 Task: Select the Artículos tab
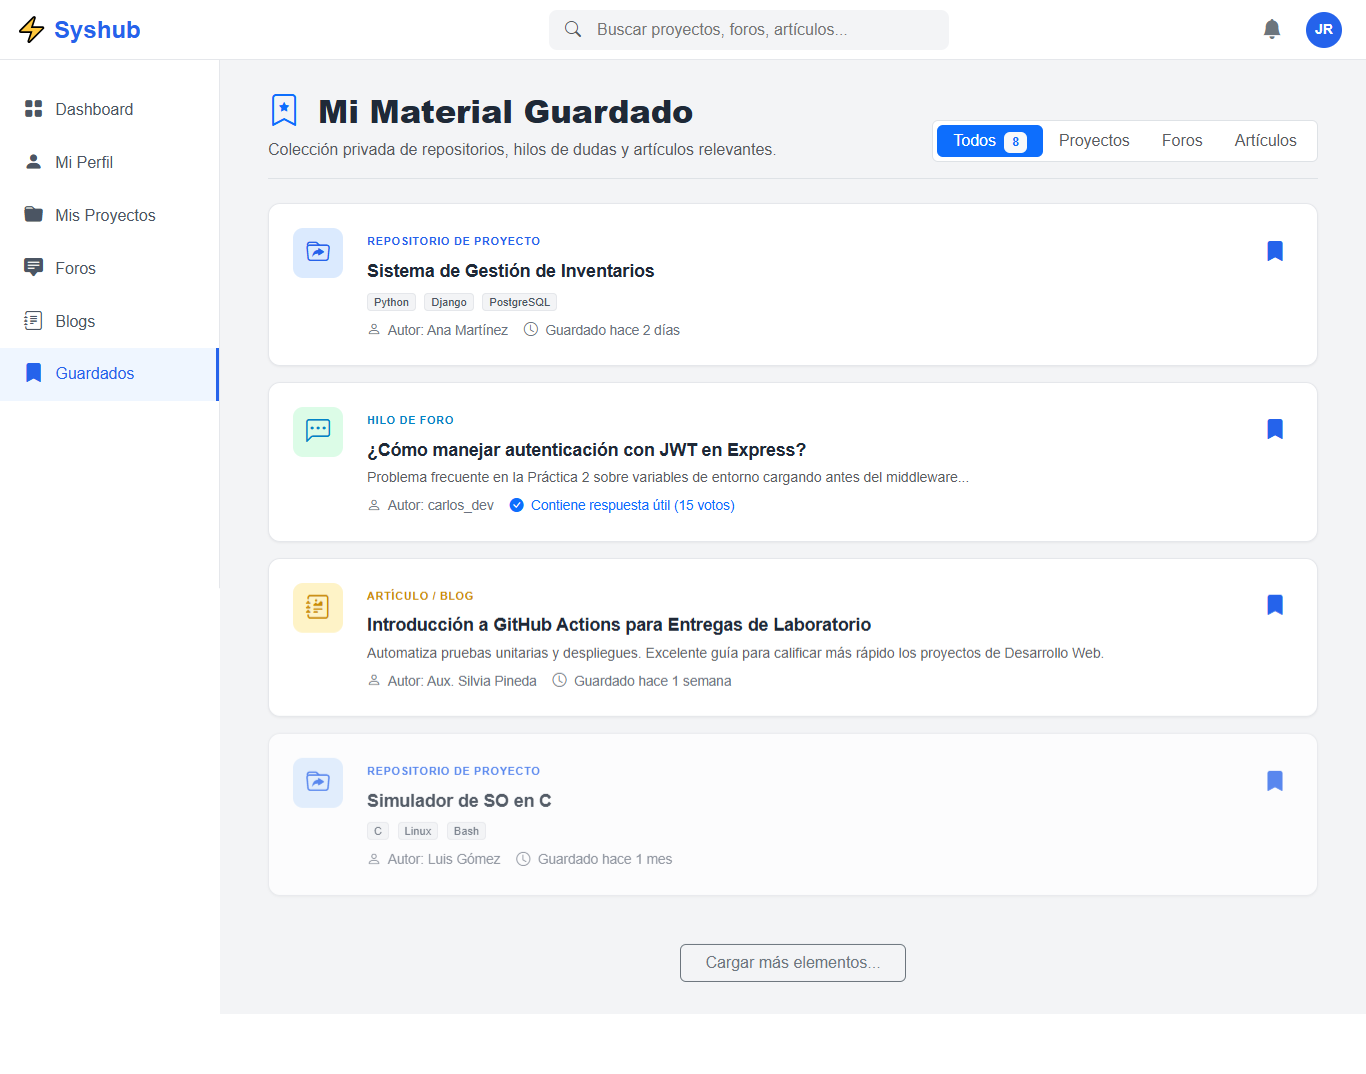1265,140
